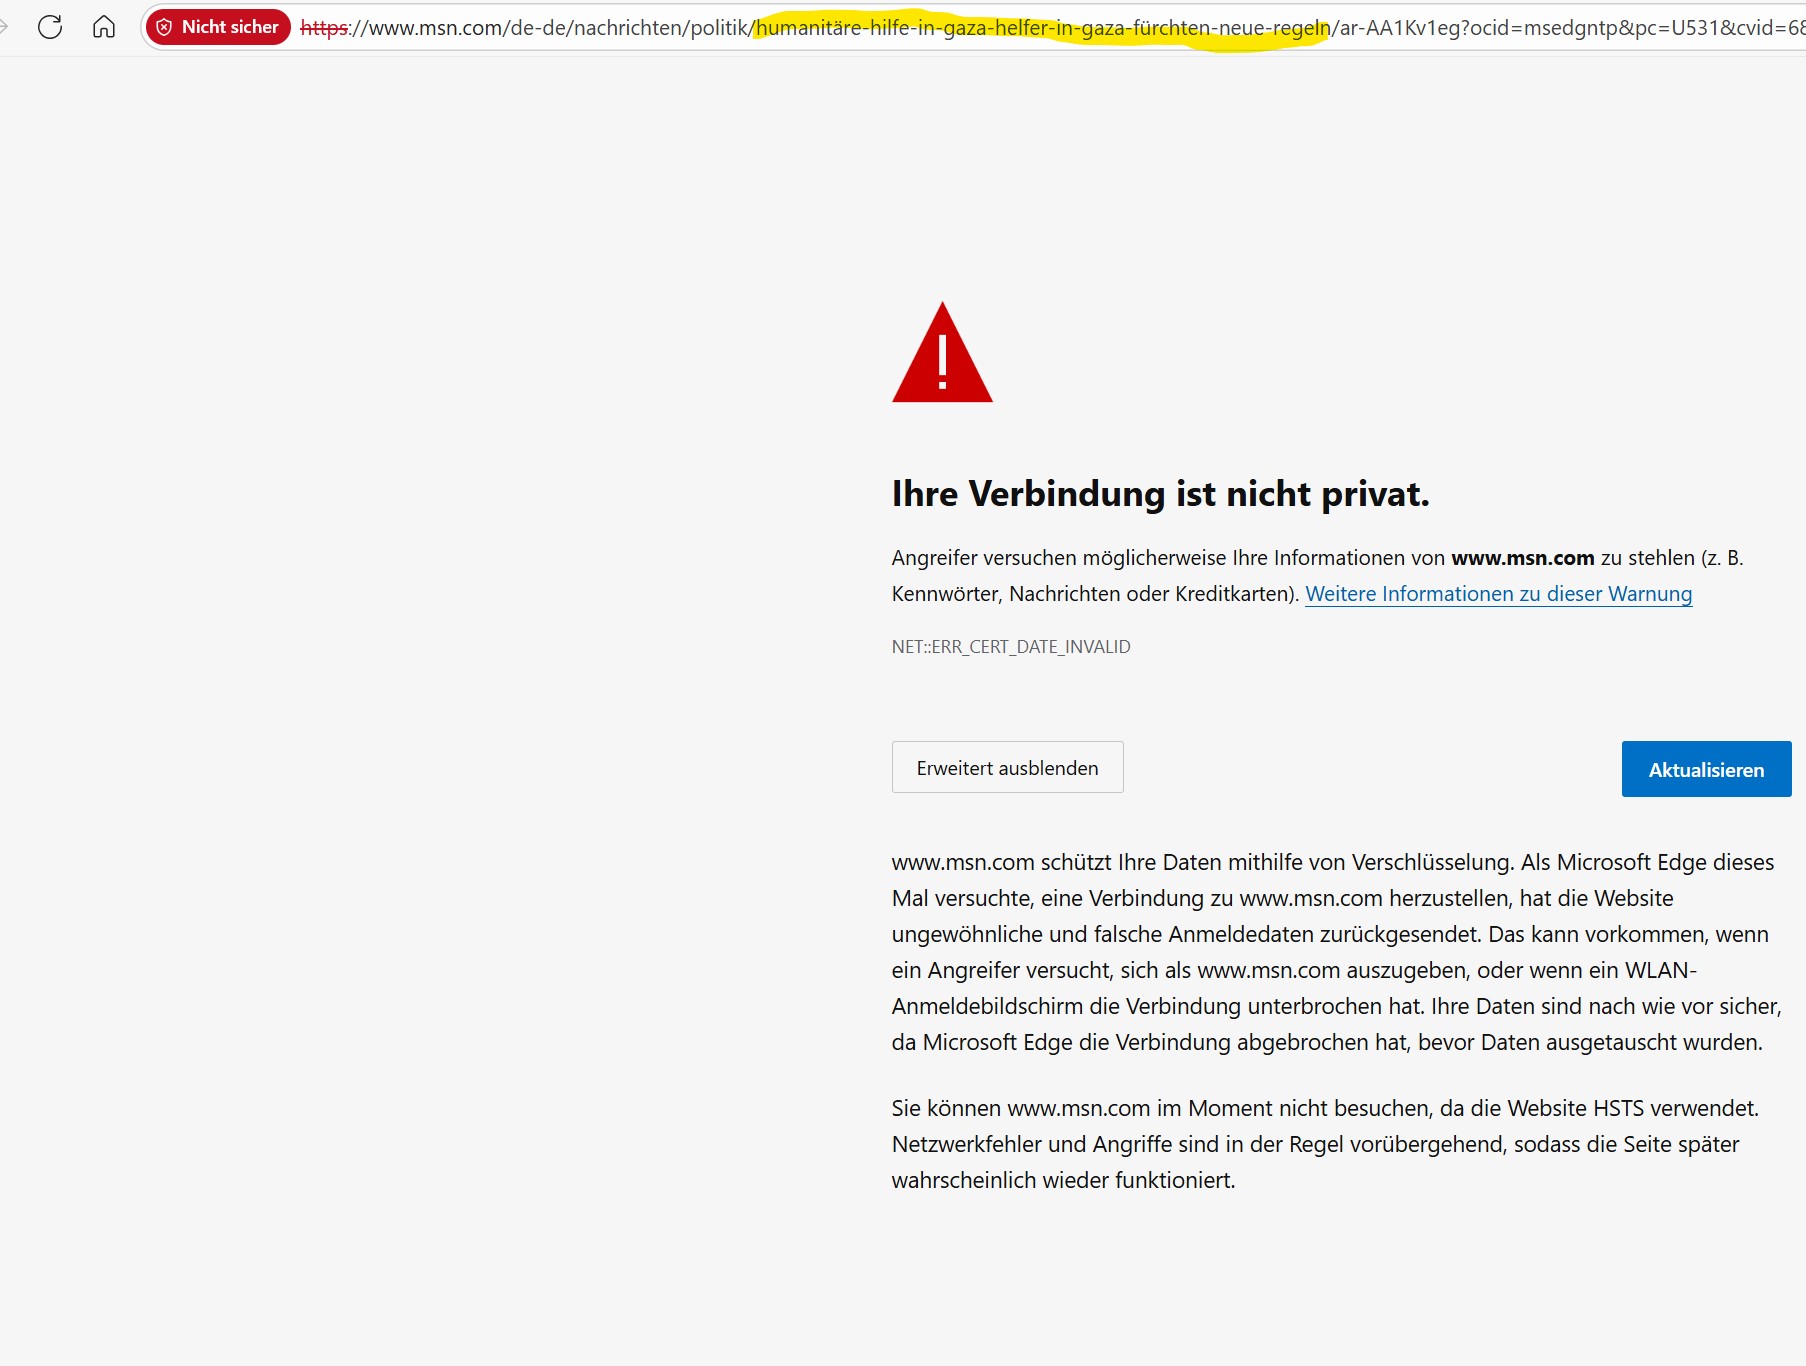Click the heading 'Ihre Verbindung ist nicht privat.'

click(x=1160, y=494)
